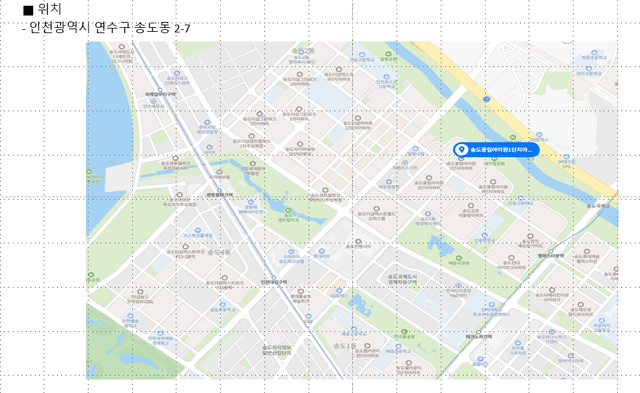Click the SK엔크린 LPG station marker
The height and width of the screenshot is (393, 640).
pyautogui.click(x=566, y=157)
